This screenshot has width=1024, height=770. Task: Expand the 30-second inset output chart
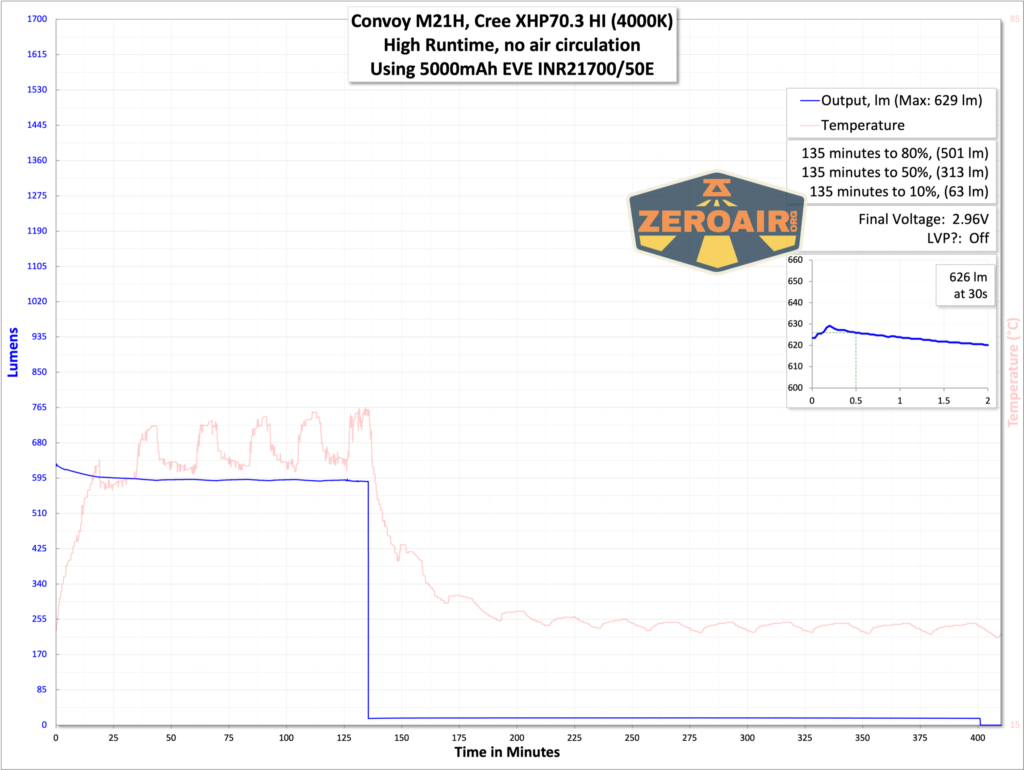click(x=890, y=330)
